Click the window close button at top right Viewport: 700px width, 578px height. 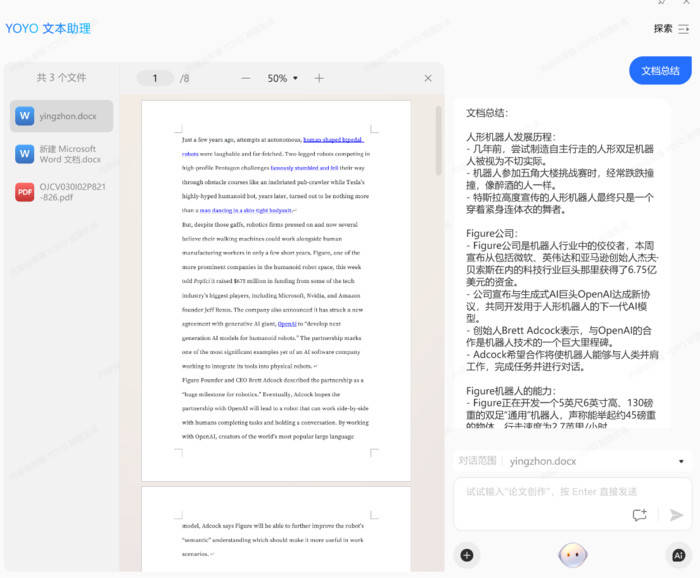[x=686, y=2]
